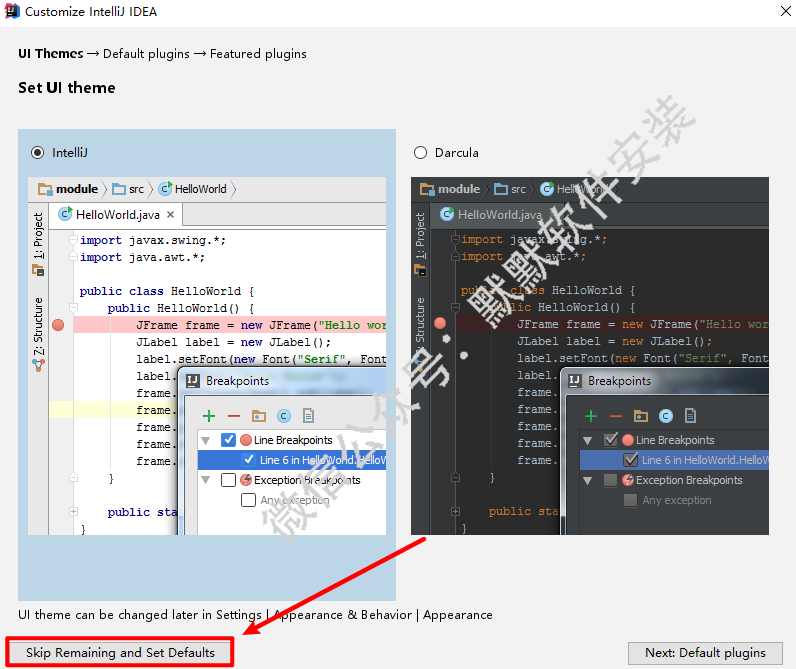Click group-by-class icon in light Breakpoints toolbar

tap(284, 416)
